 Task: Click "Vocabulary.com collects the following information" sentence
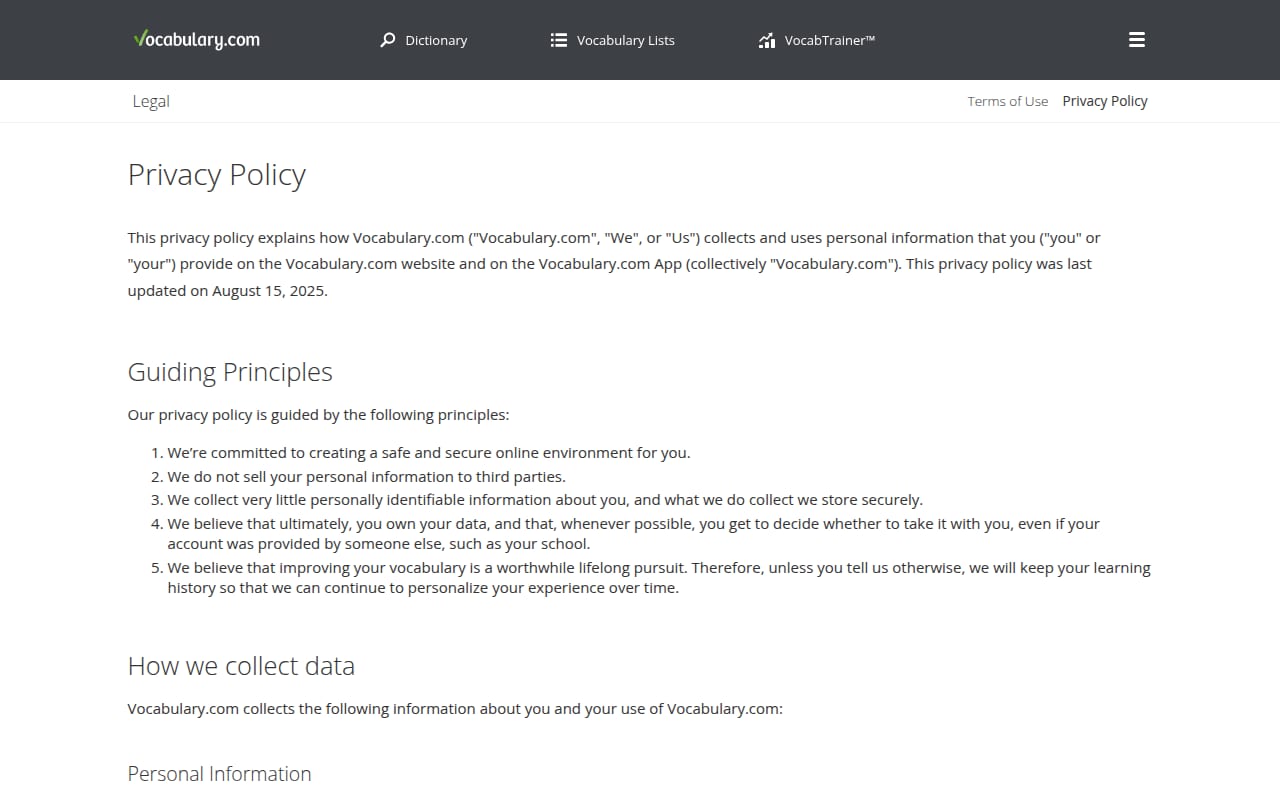455,709
